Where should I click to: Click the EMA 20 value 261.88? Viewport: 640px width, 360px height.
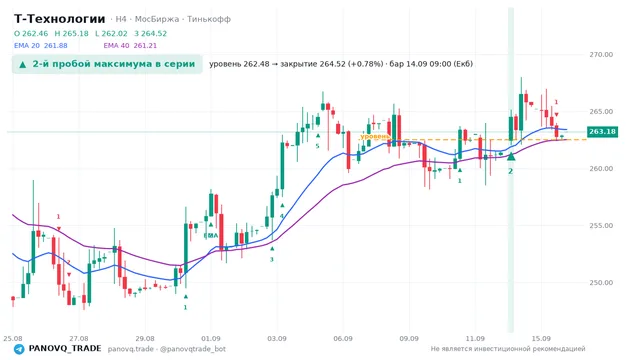pos(56,46)
